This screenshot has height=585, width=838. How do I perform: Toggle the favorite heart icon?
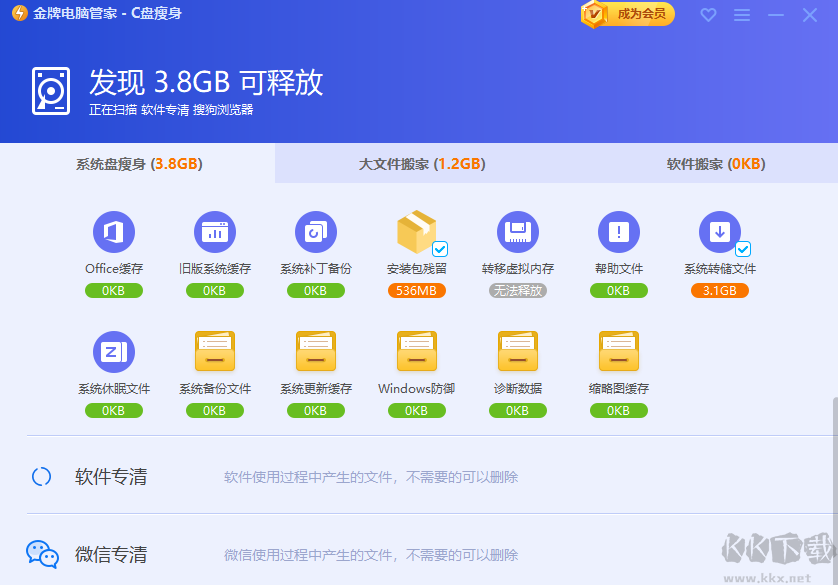[x=708, y=15]
